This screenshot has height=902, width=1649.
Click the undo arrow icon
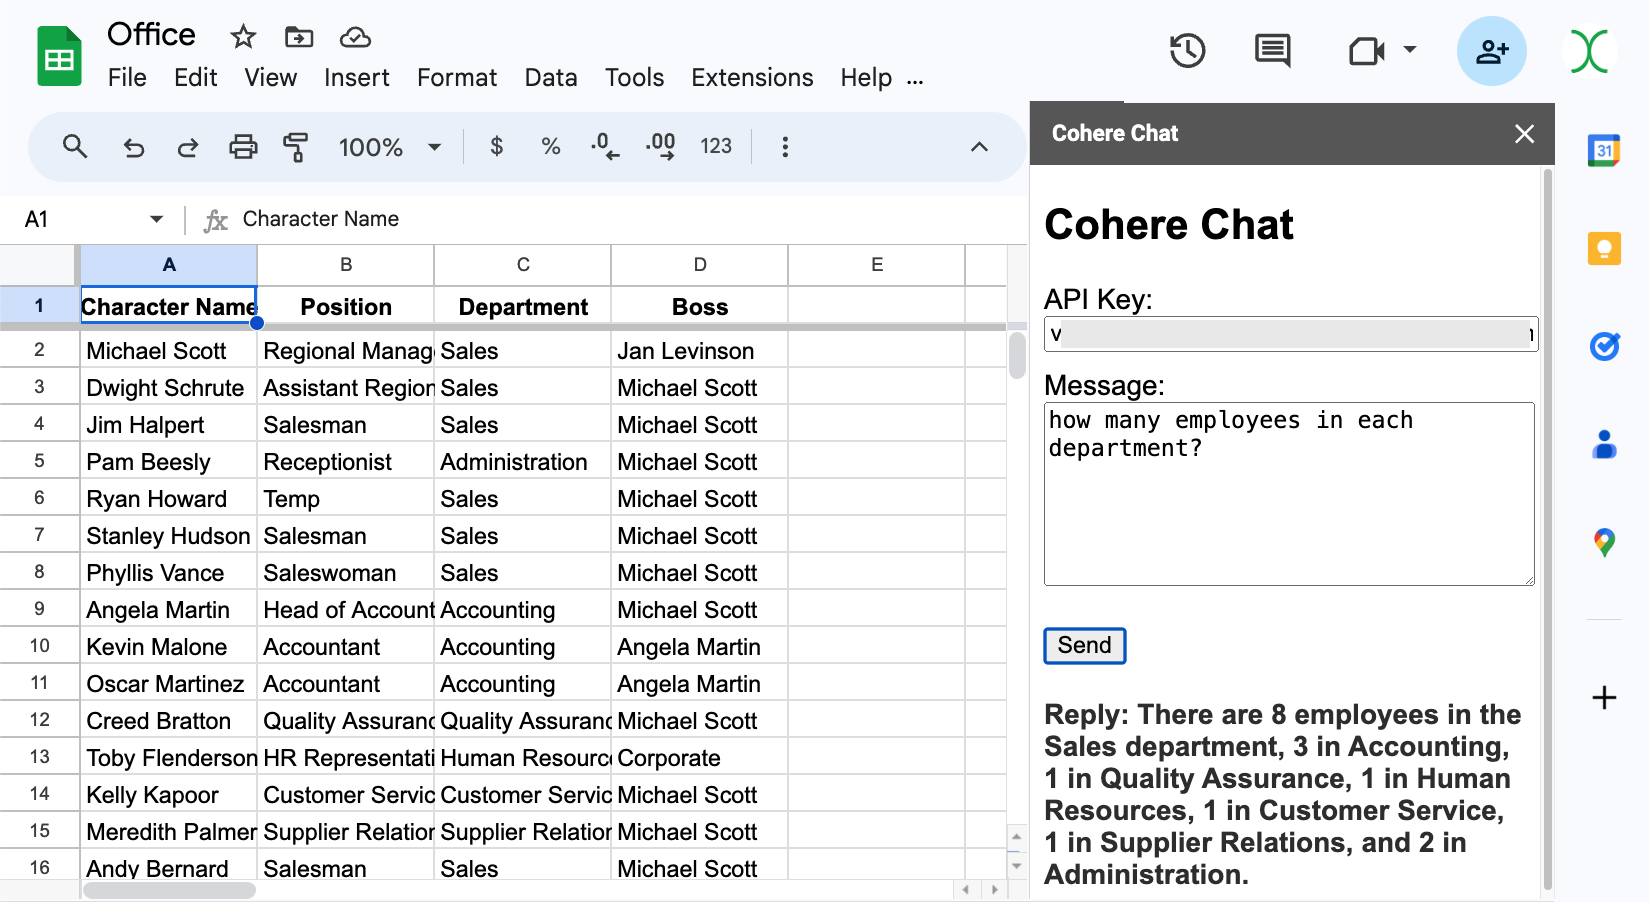click(134, 147)
